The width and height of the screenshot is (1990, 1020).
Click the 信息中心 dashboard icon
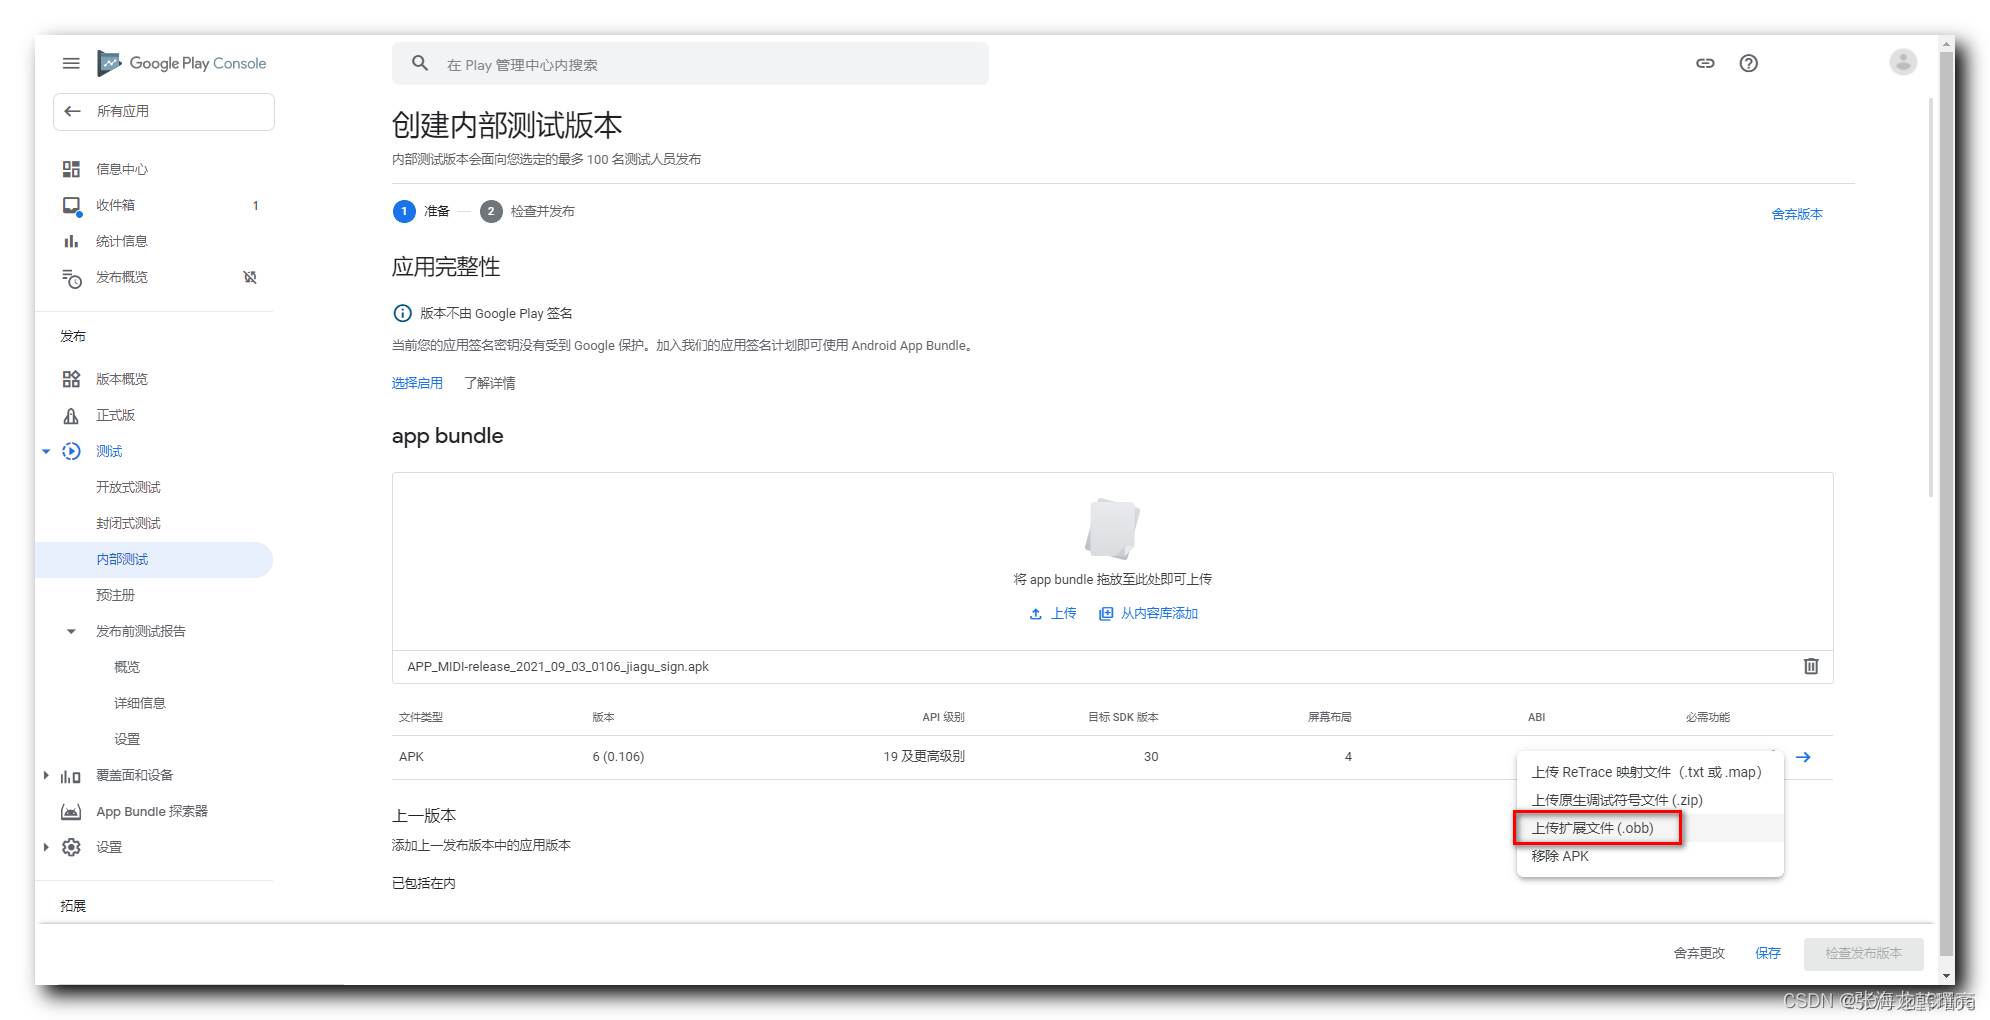tap(71, 169)
